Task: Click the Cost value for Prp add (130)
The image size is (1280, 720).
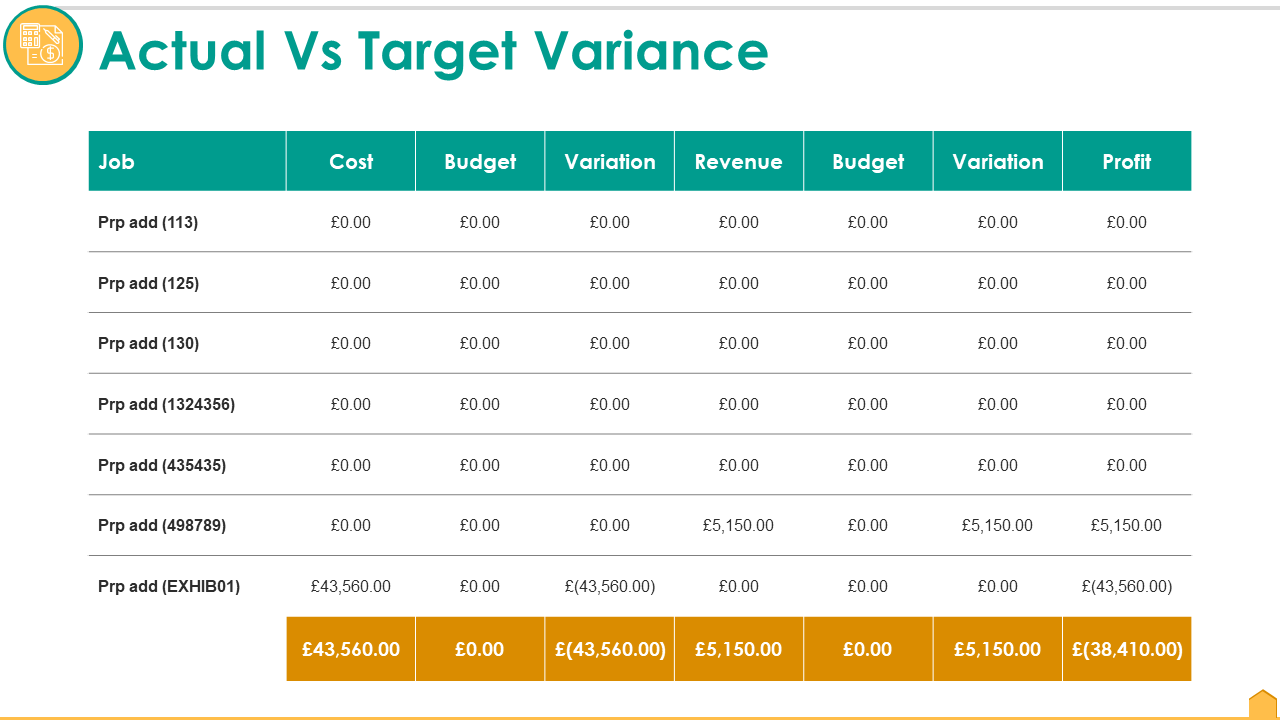Action: (351, 343)
